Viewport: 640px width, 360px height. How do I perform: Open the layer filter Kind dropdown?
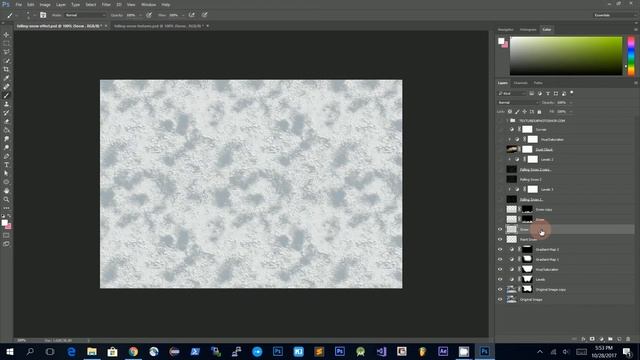(512, 93)
